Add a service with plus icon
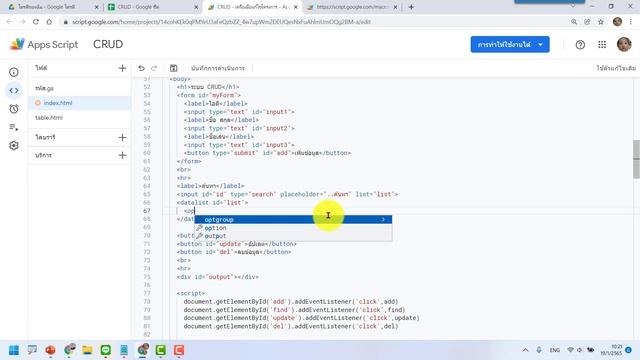This screenshot has width=640, height=360. click(122, 155)
